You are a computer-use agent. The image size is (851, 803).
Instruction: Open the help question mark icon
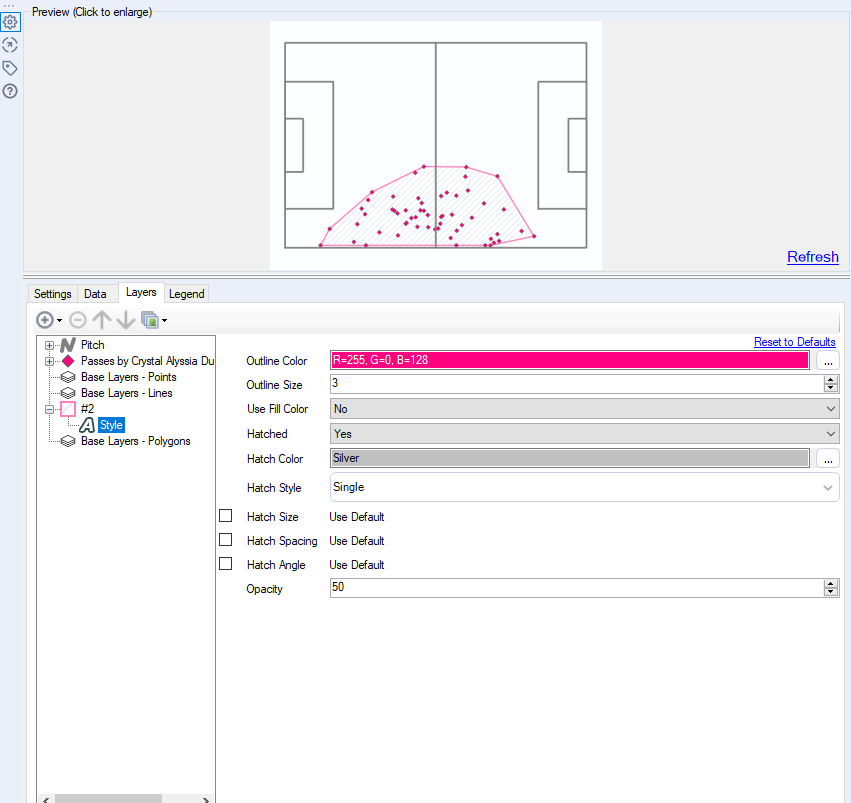point(10,91)
